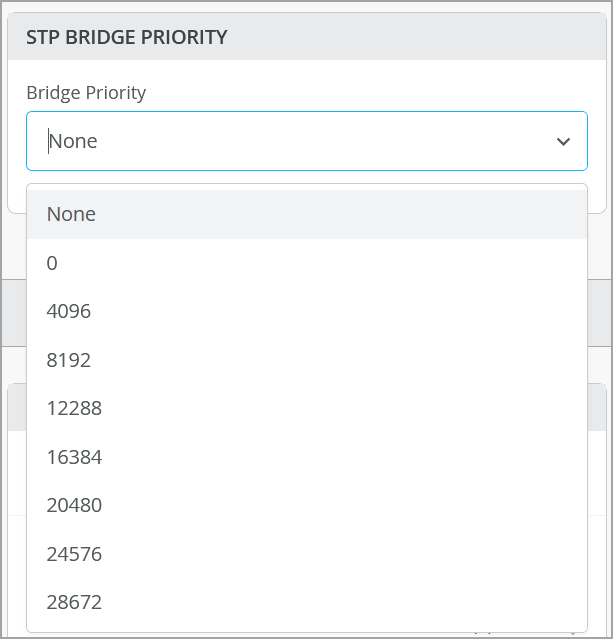613x639 pixels.
Task: Click the STP BRIDGE PRIORITY panel header
Action: [126, 37]
